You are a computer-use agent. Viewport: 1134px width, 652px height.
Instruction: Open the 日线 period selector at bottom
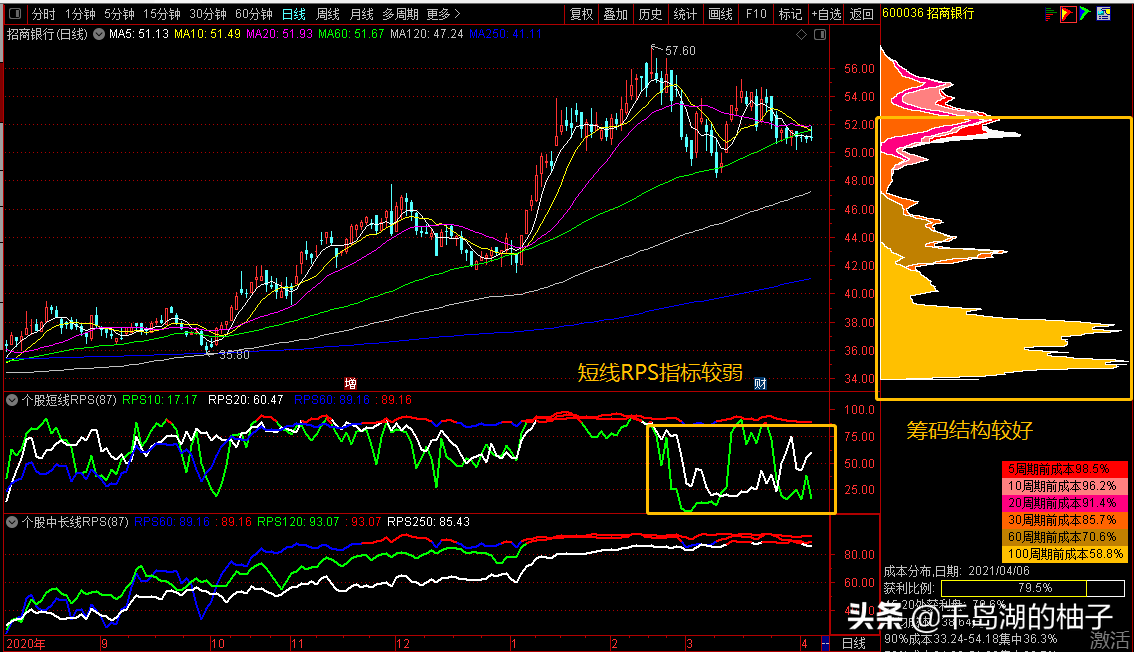click(x=854, y=643)
